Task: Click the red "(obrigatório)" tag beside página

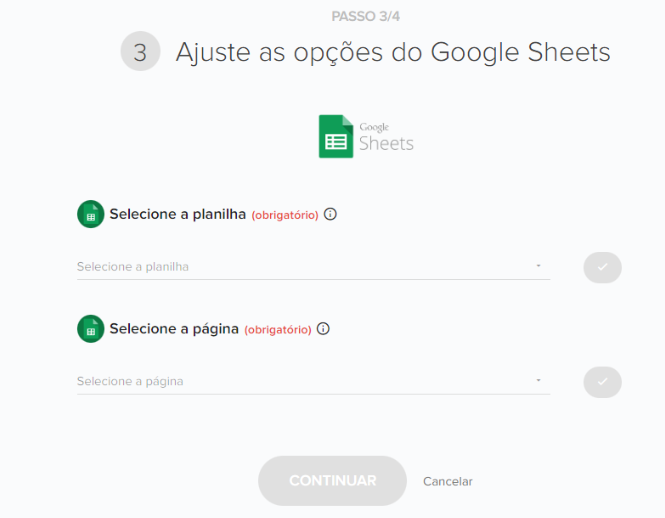Action: tap(278, 329)
